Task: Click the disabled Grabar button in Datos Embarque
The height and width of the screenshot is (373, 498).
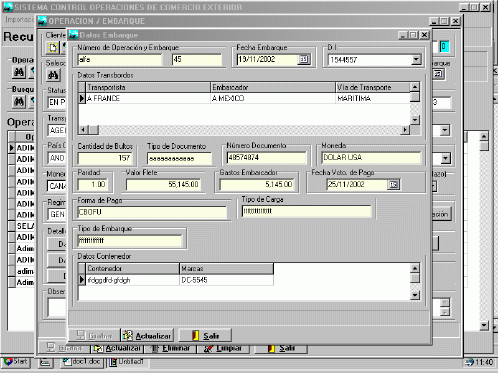Action: coord(94,335)
